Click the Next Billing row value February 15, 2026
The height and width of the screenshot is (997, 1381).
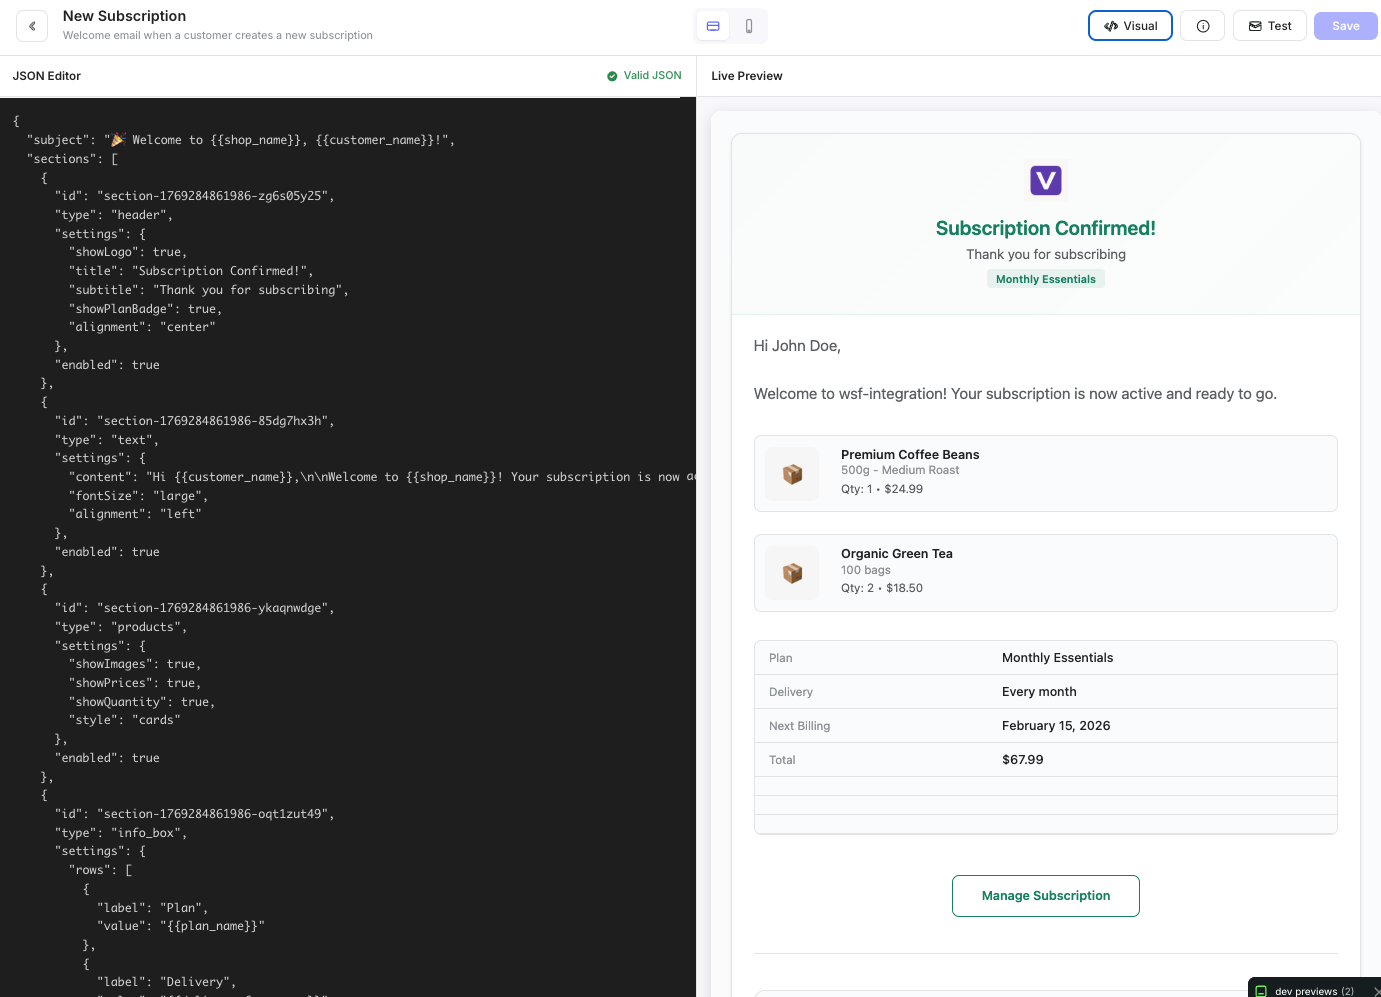(x=1056, y=726)
